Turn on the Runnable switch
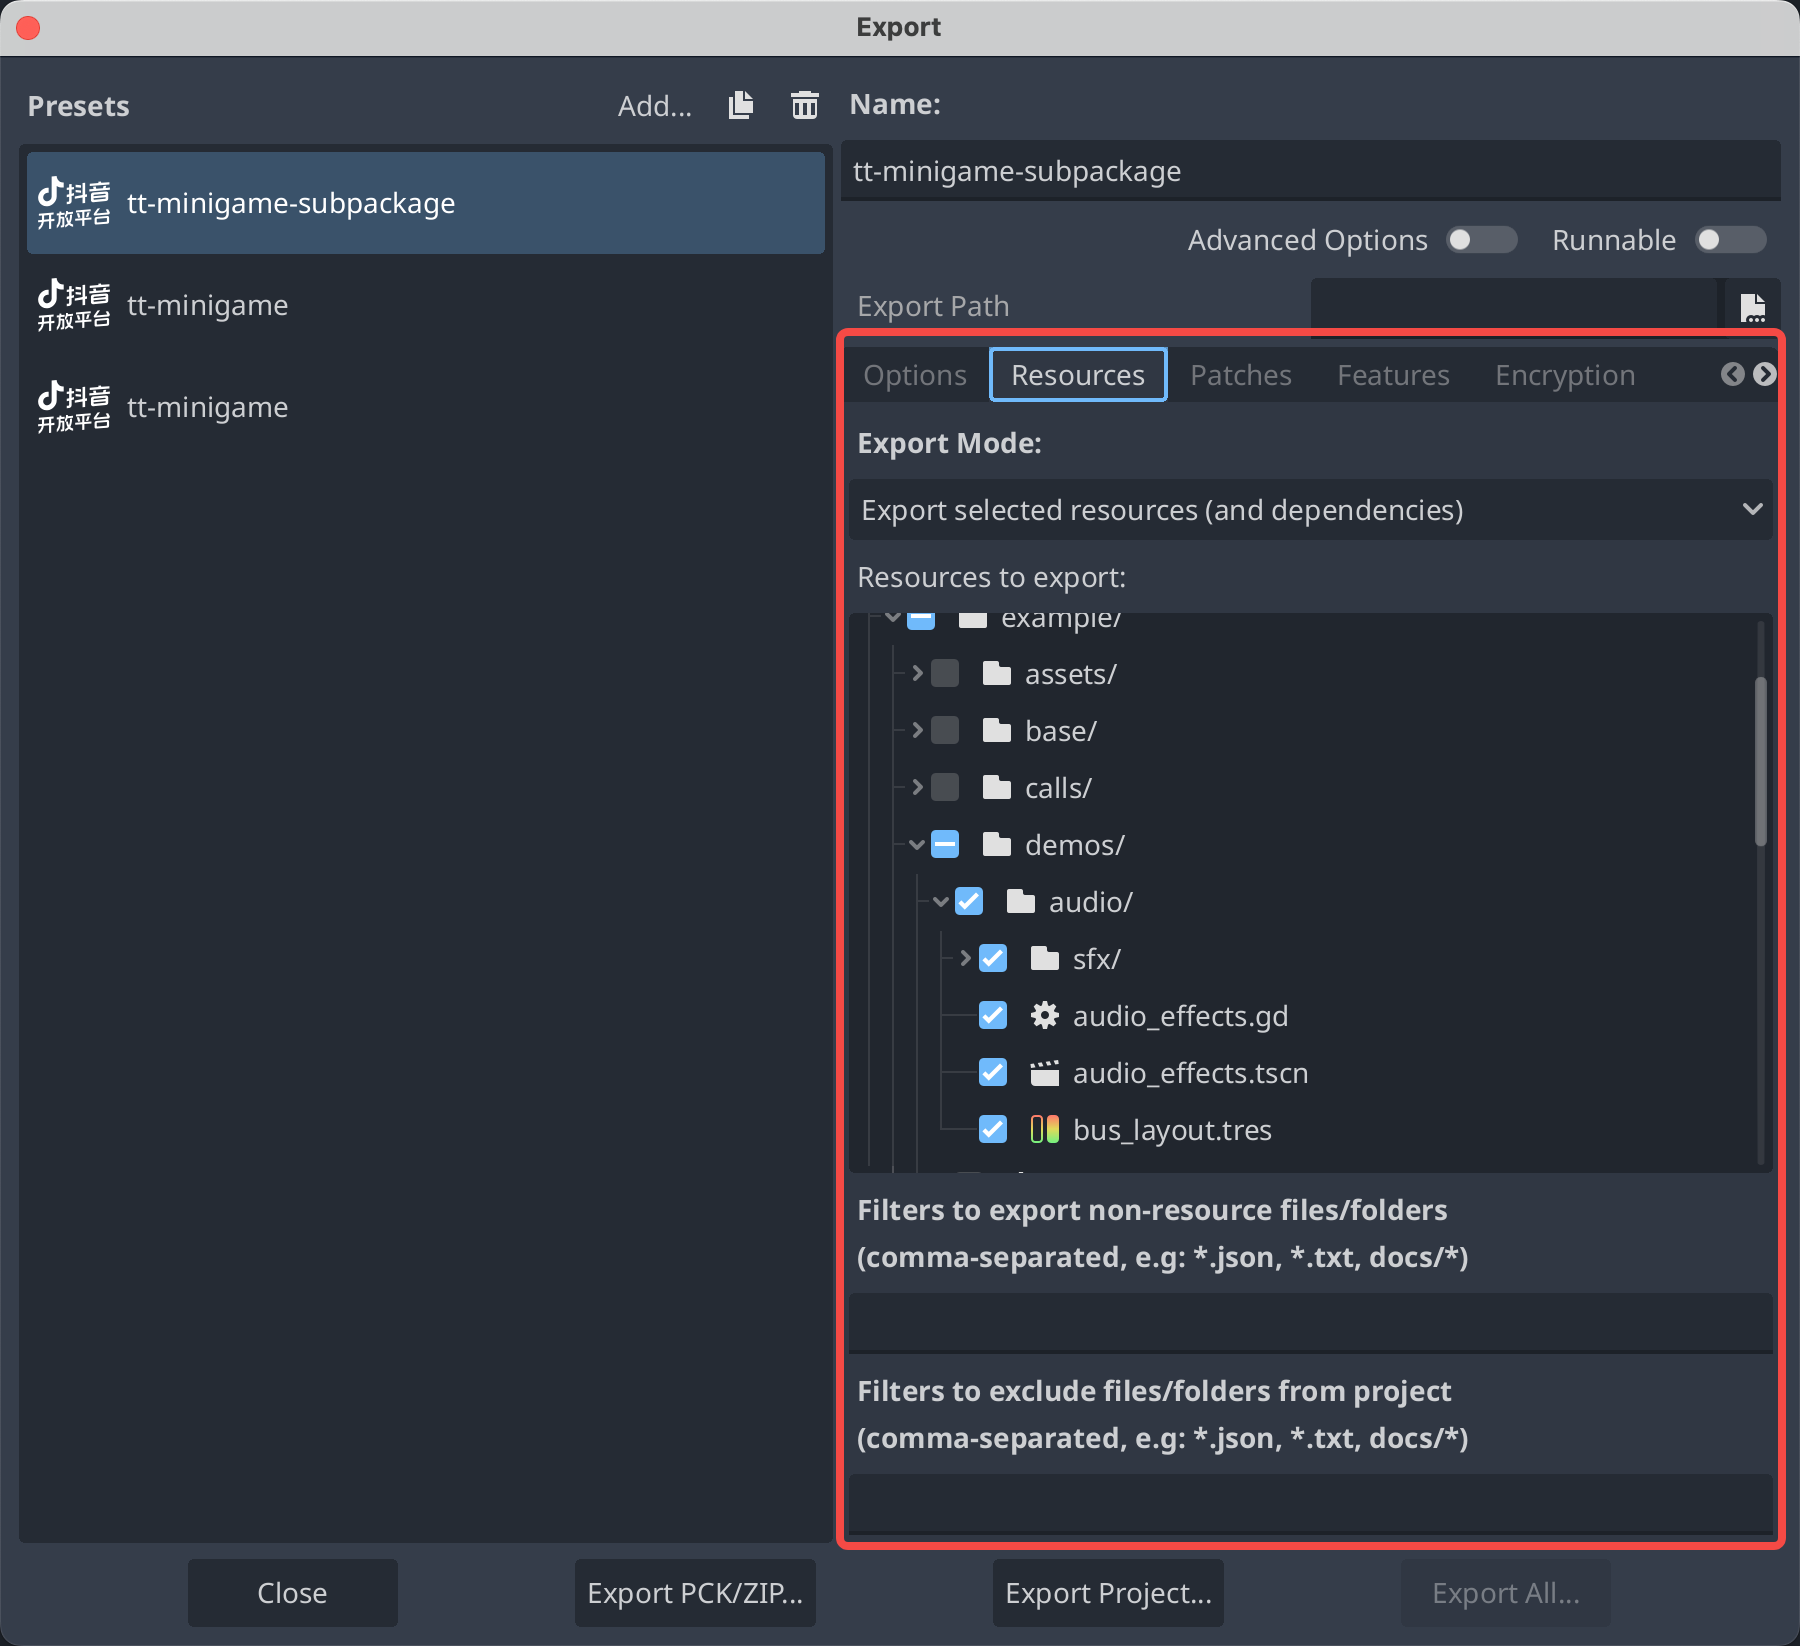This screenshot has width=1800, height=1646. (x=1730, y=240)
